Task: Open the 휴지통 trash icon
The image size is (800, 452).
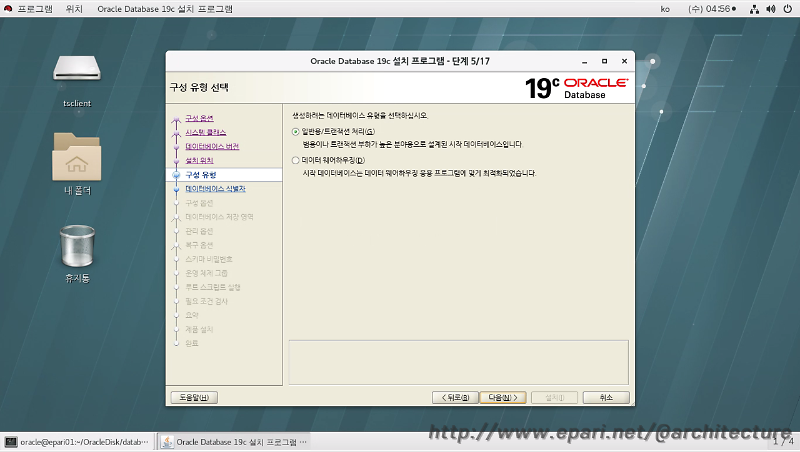Action: pyautogui.click(x=77, y=246)
